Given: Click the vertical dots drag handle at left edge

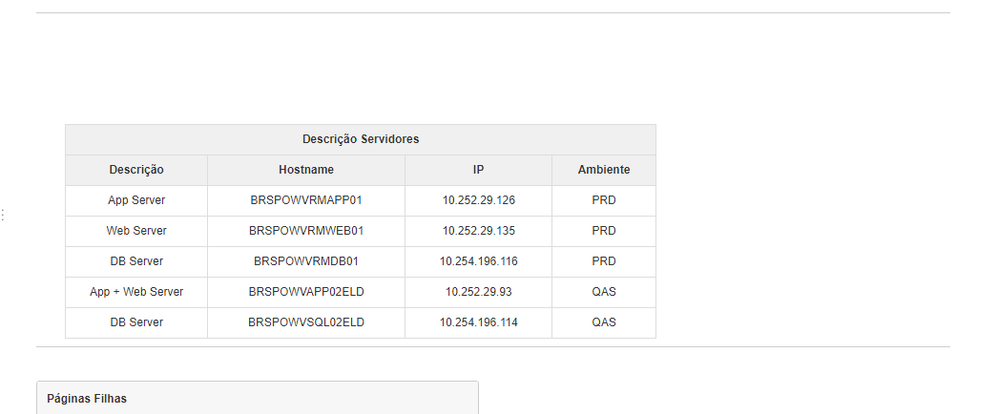Looking at the screenshot, I should click(x=3, y=215).
